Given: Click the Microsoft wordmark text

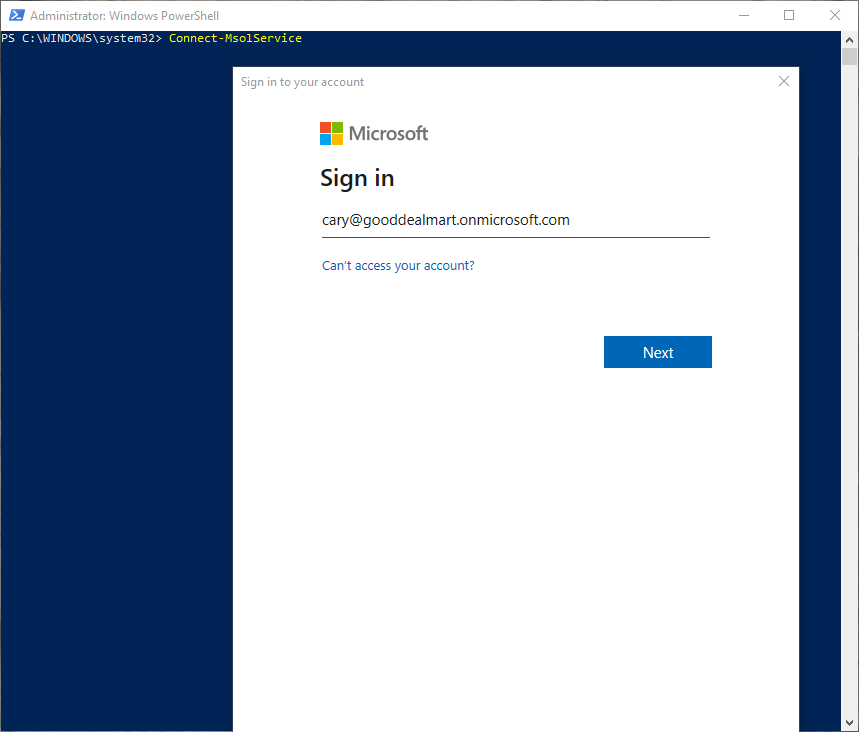Looking at the screenshot, I should pyautogui.click(x=388, y=133).
